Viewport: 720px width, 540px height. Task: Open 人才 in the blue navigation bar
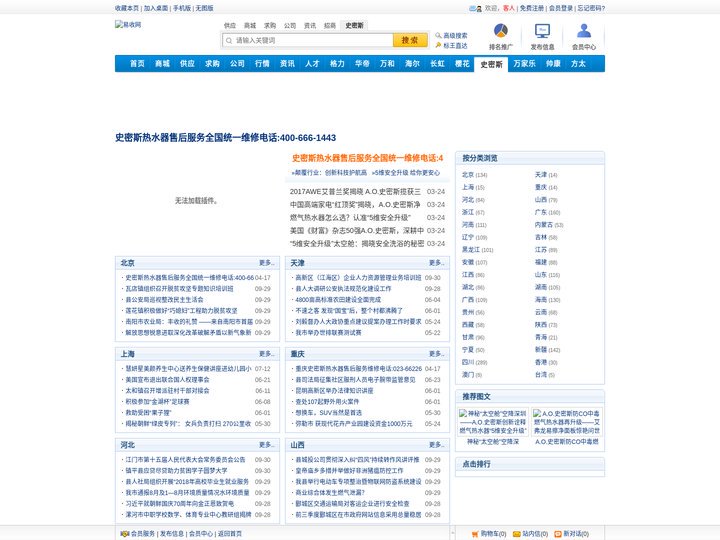pos(312,64)
